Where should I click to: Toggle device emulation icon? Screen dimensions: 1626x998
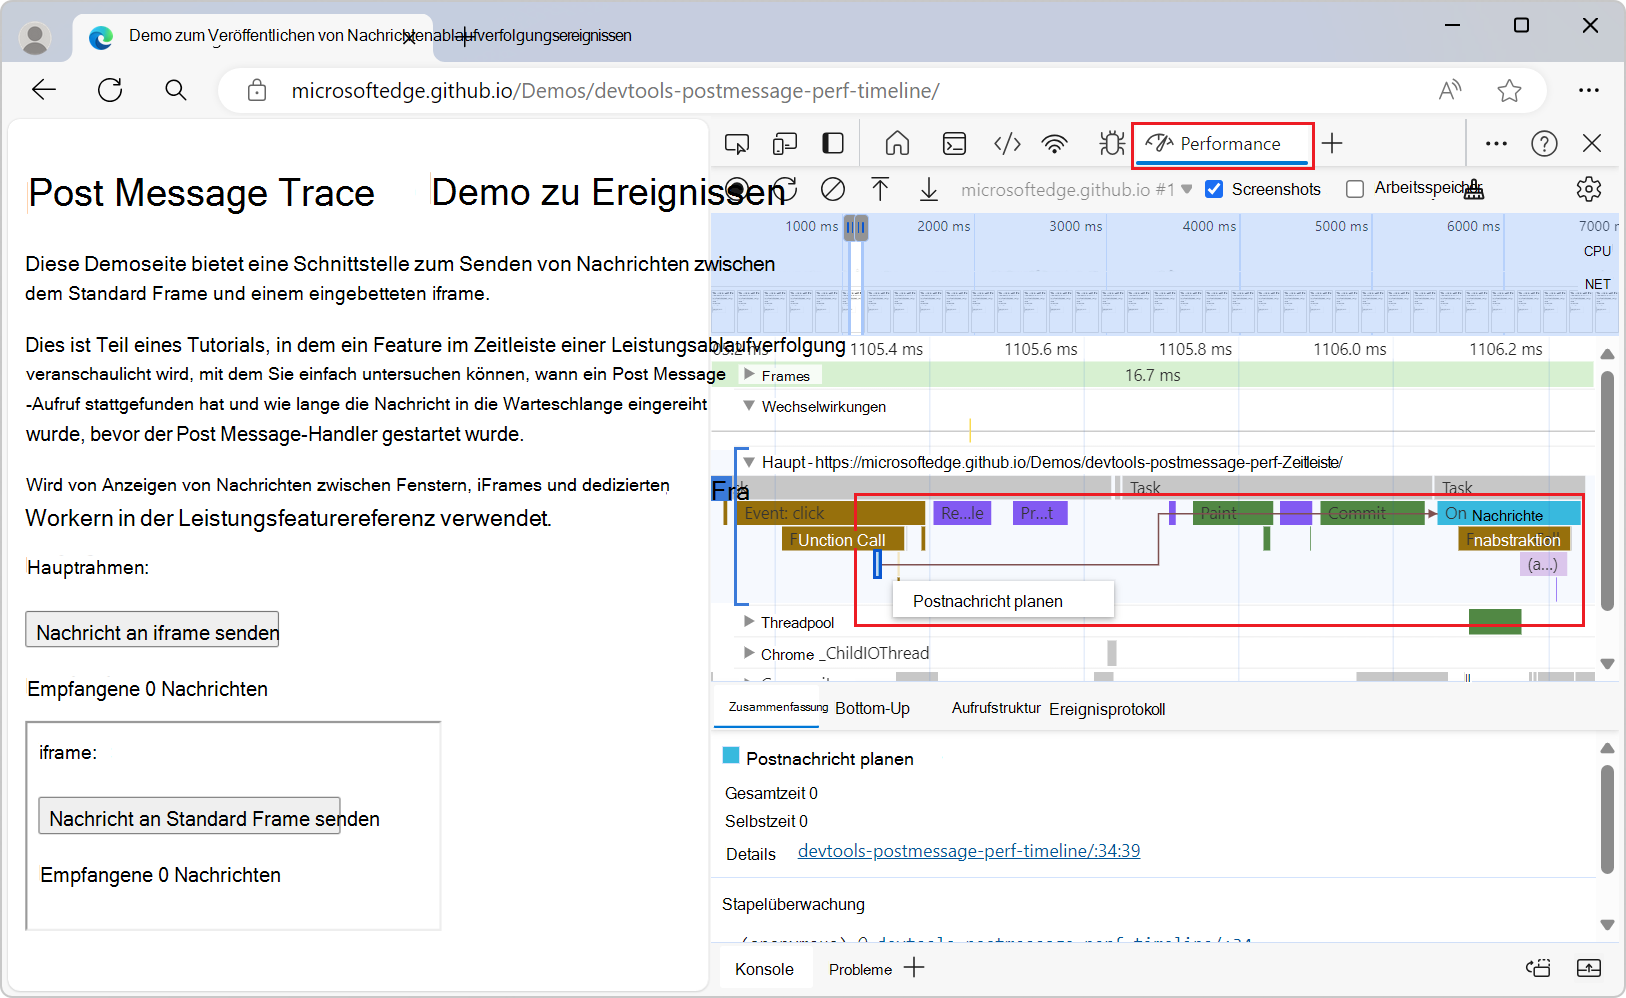[784, 144]
